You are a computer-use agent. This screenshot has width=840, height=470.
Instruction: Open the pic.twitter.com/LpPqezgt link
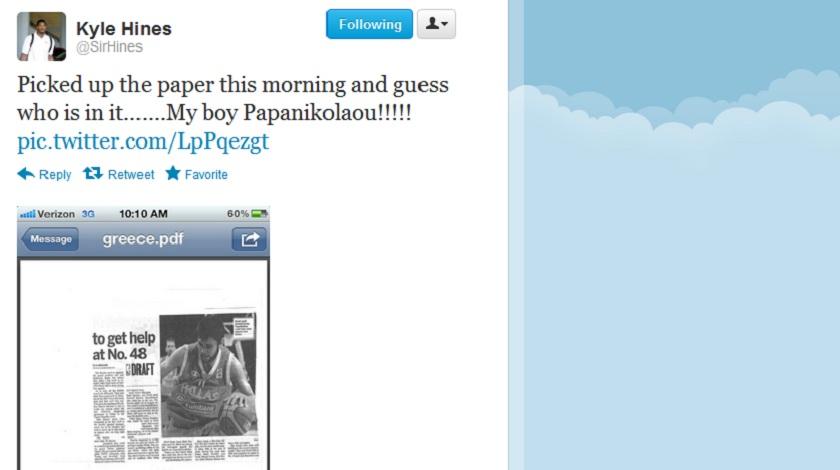coord(142,141)
